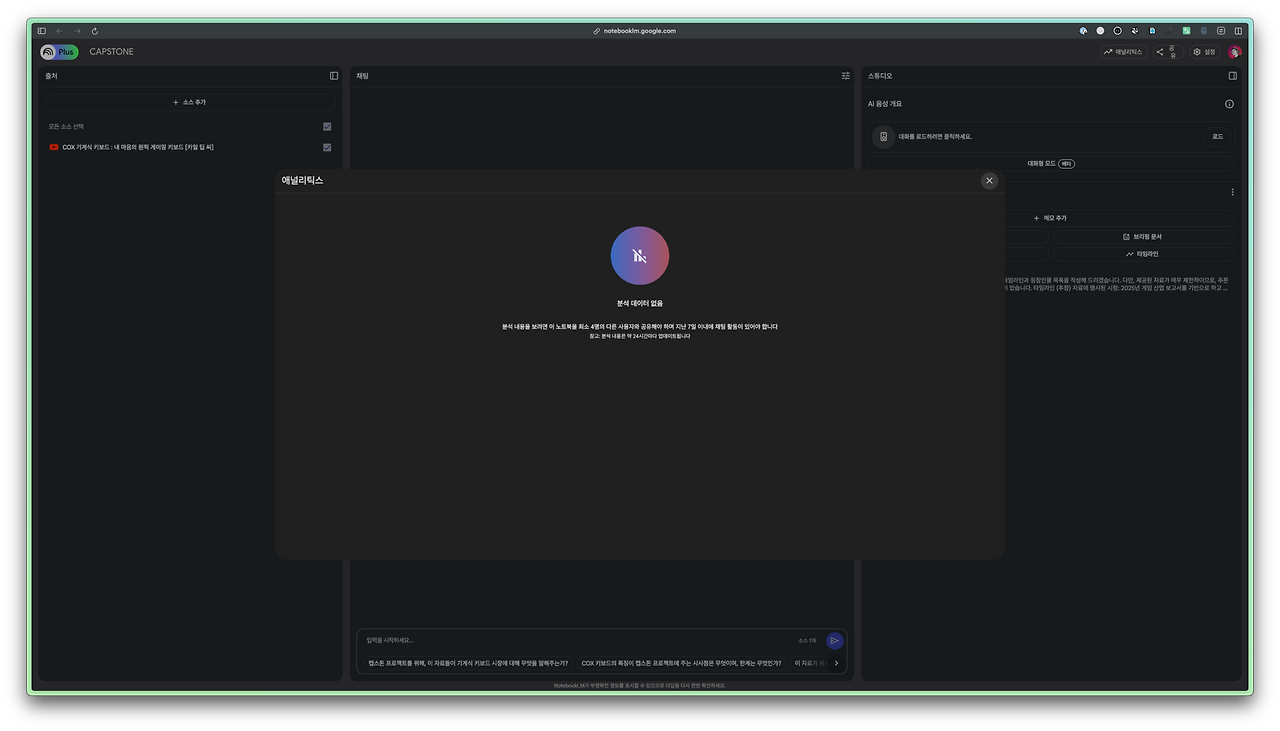This screenshot has height=731, width=1280.
Task: Click the 로드 load button
Action: pos(1217,137)
